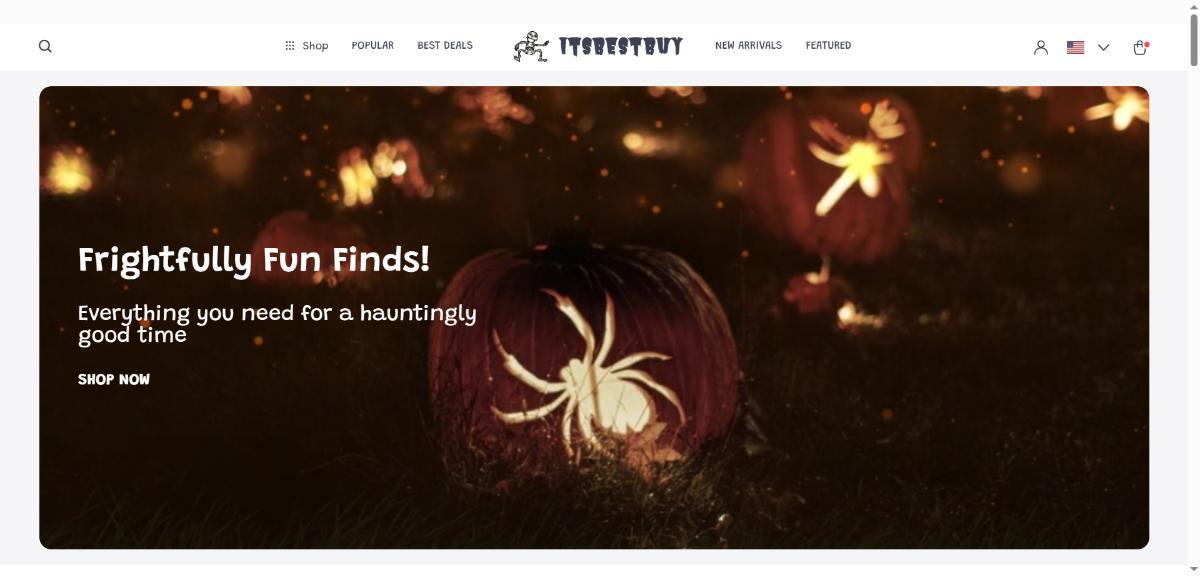This screenshot has width=1200, height=576.
Task: Click the SHOP NOW button
Action: click(x=114, y=380)
